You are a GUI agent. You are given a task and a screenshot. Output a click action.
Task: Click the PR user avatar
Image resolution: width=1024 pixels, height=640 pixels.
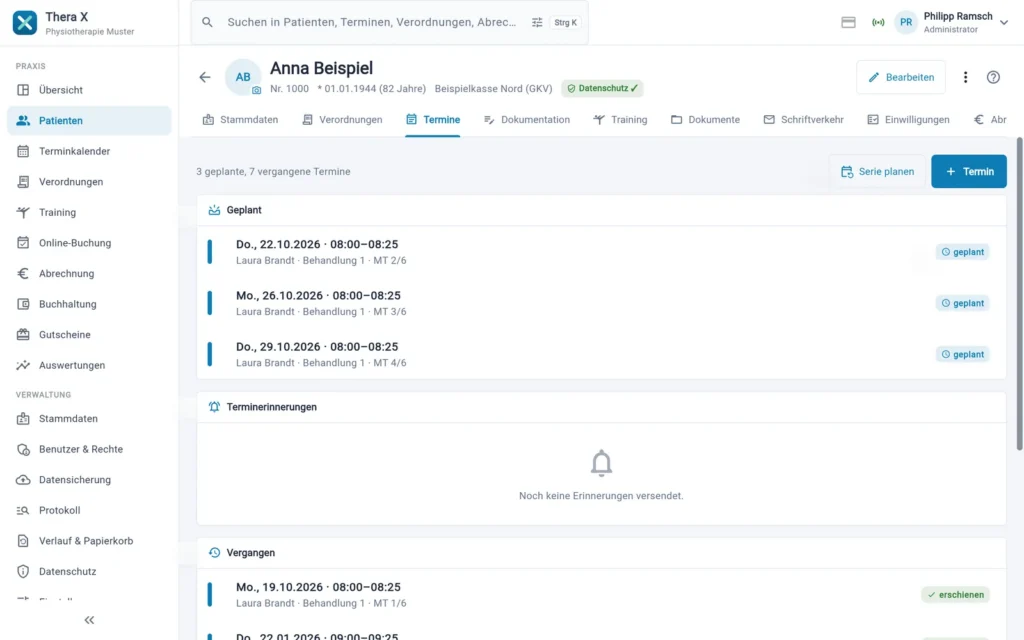pos(906,22)
